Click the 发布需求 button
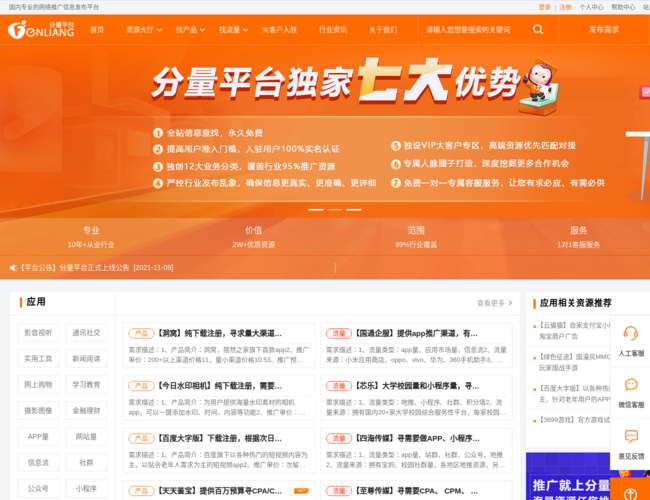Image resolution: width=650 pixels, height=500 pixels. click(x=603, y=30)
